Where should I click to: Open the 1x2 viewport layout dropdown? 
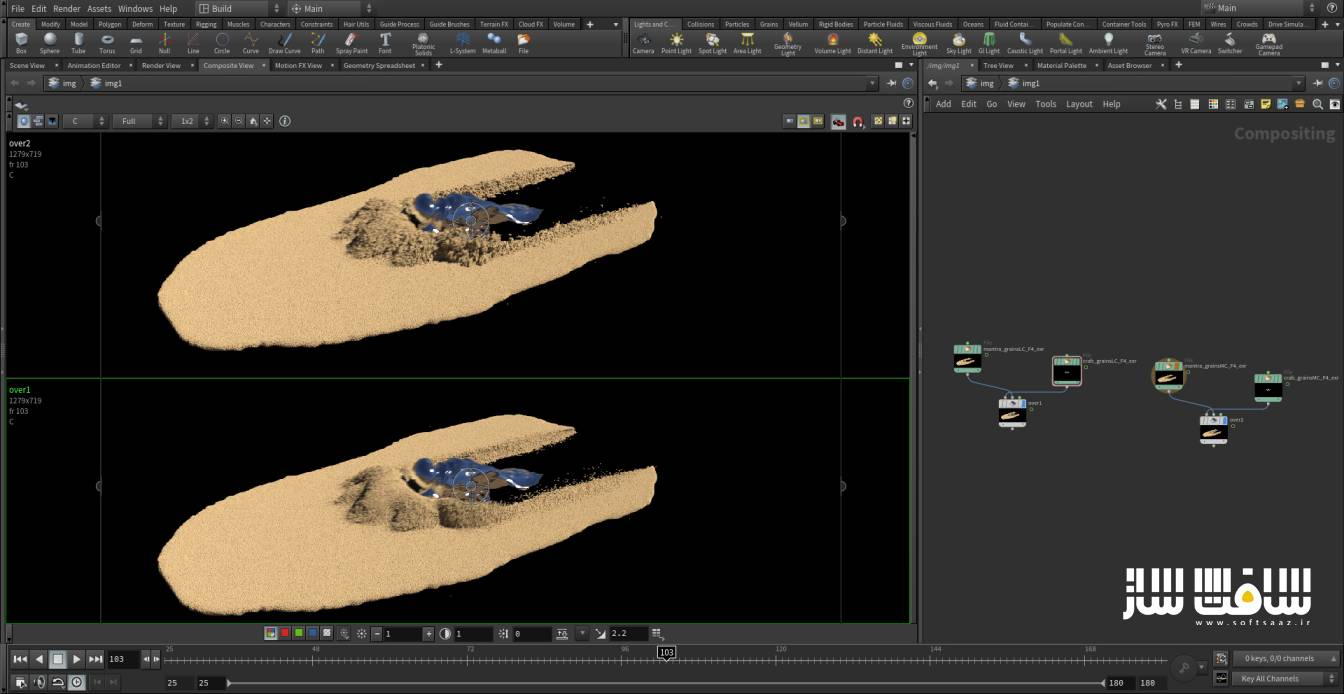(191, 121)
